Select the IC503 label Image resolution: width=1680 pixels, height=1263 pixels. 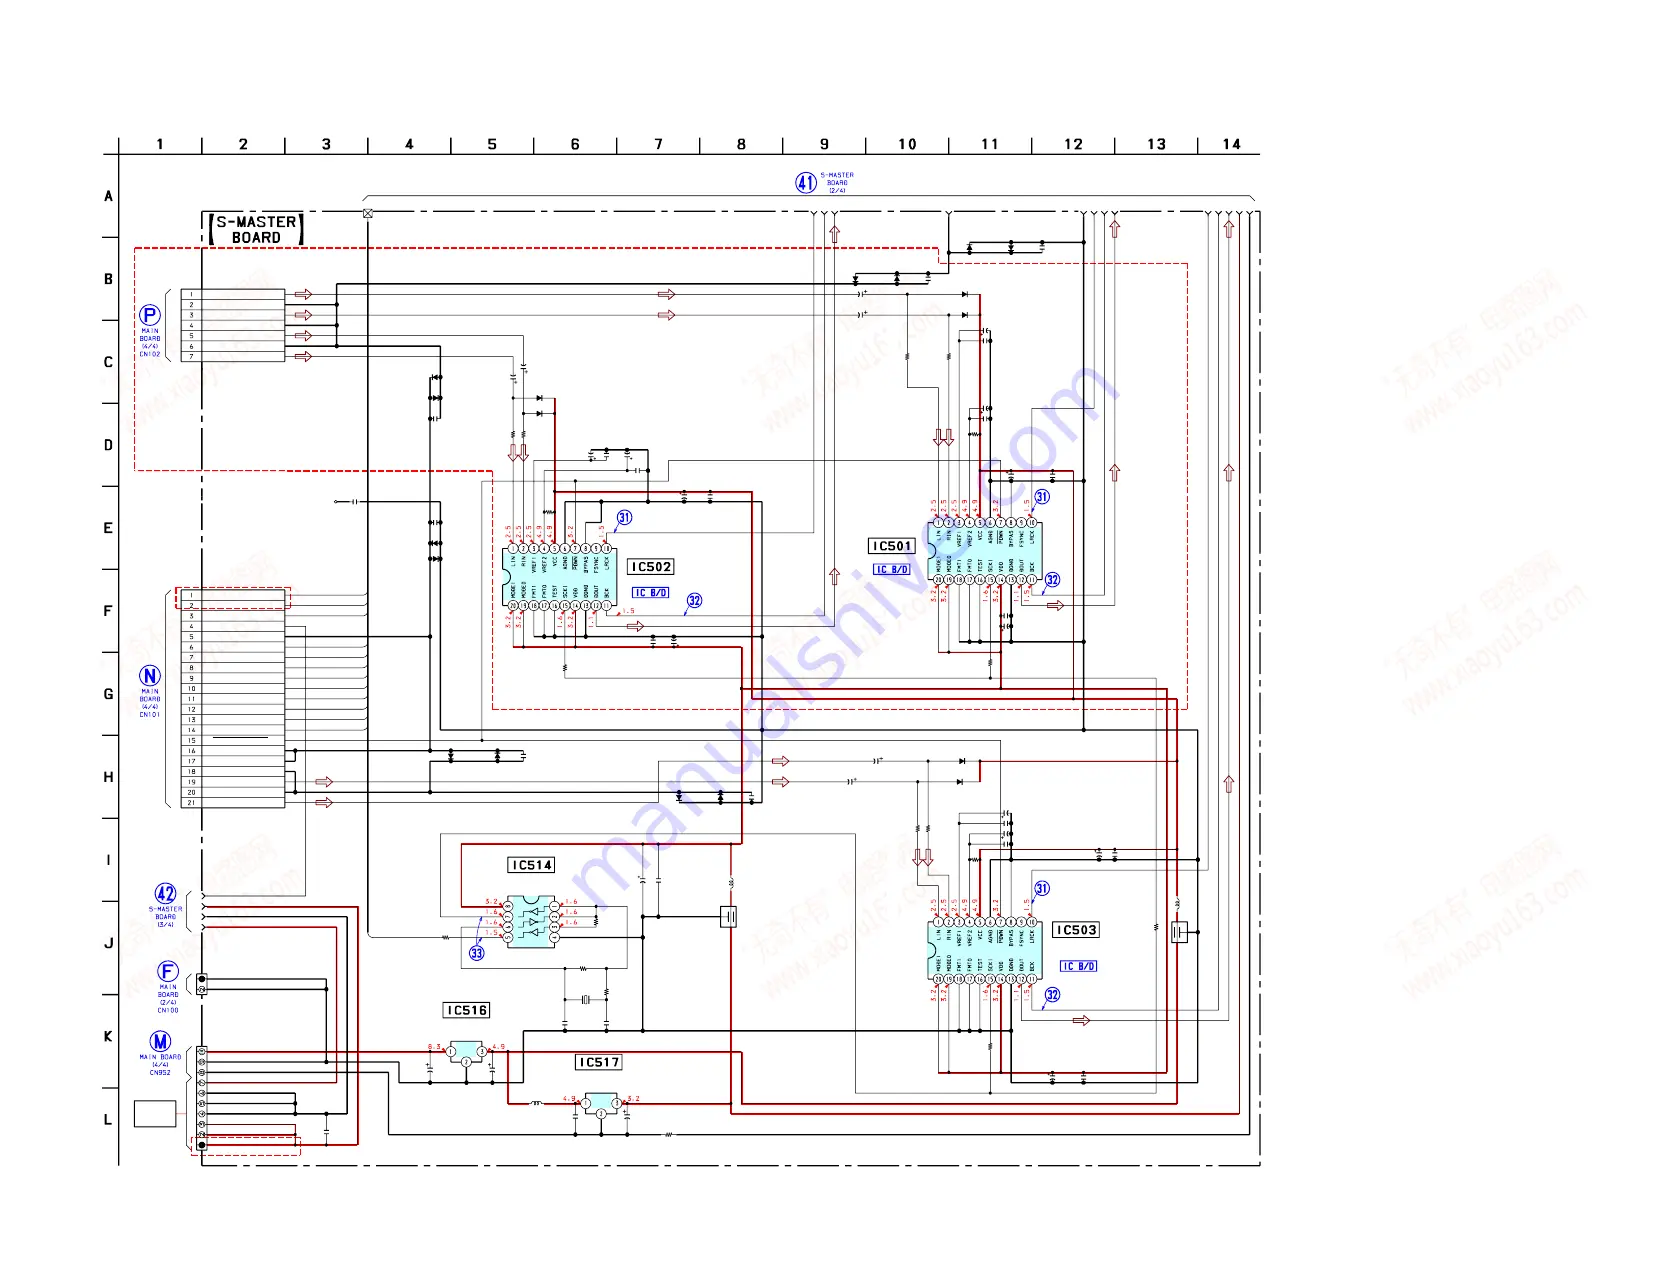point(1076,930)
